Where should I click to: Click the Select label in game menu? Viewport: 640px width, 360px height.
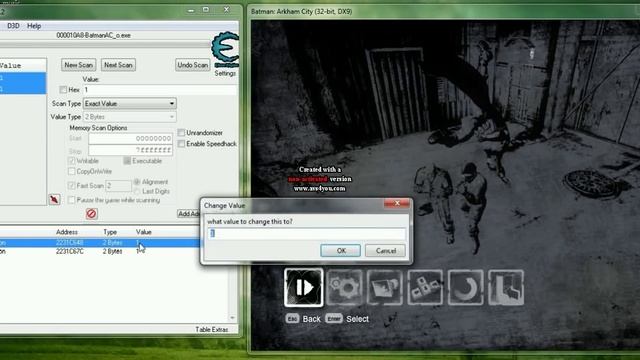(358, 319)
